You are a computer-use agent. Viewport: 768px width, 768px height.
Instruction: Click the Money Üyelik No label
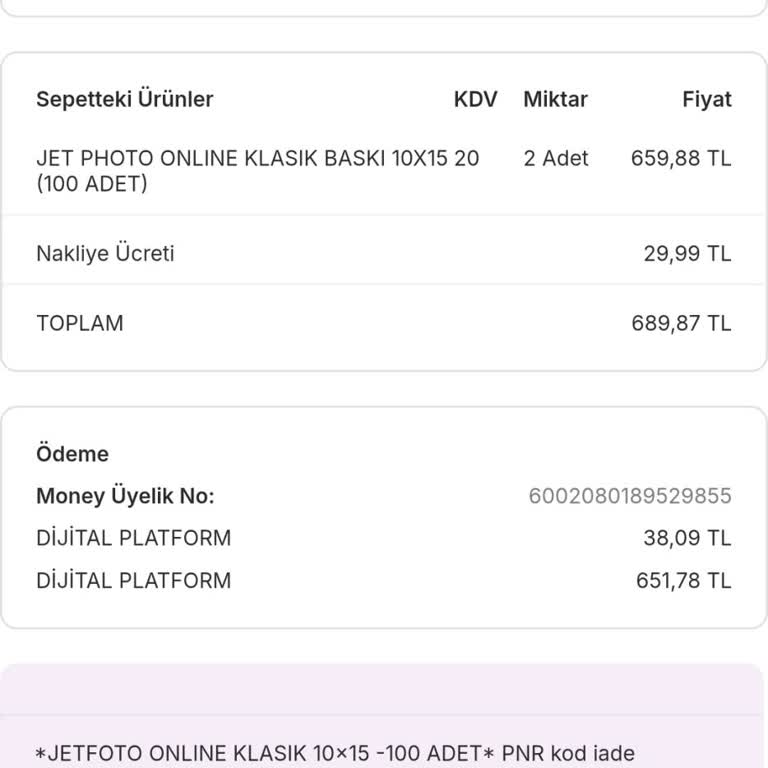[x=125, y=496]
